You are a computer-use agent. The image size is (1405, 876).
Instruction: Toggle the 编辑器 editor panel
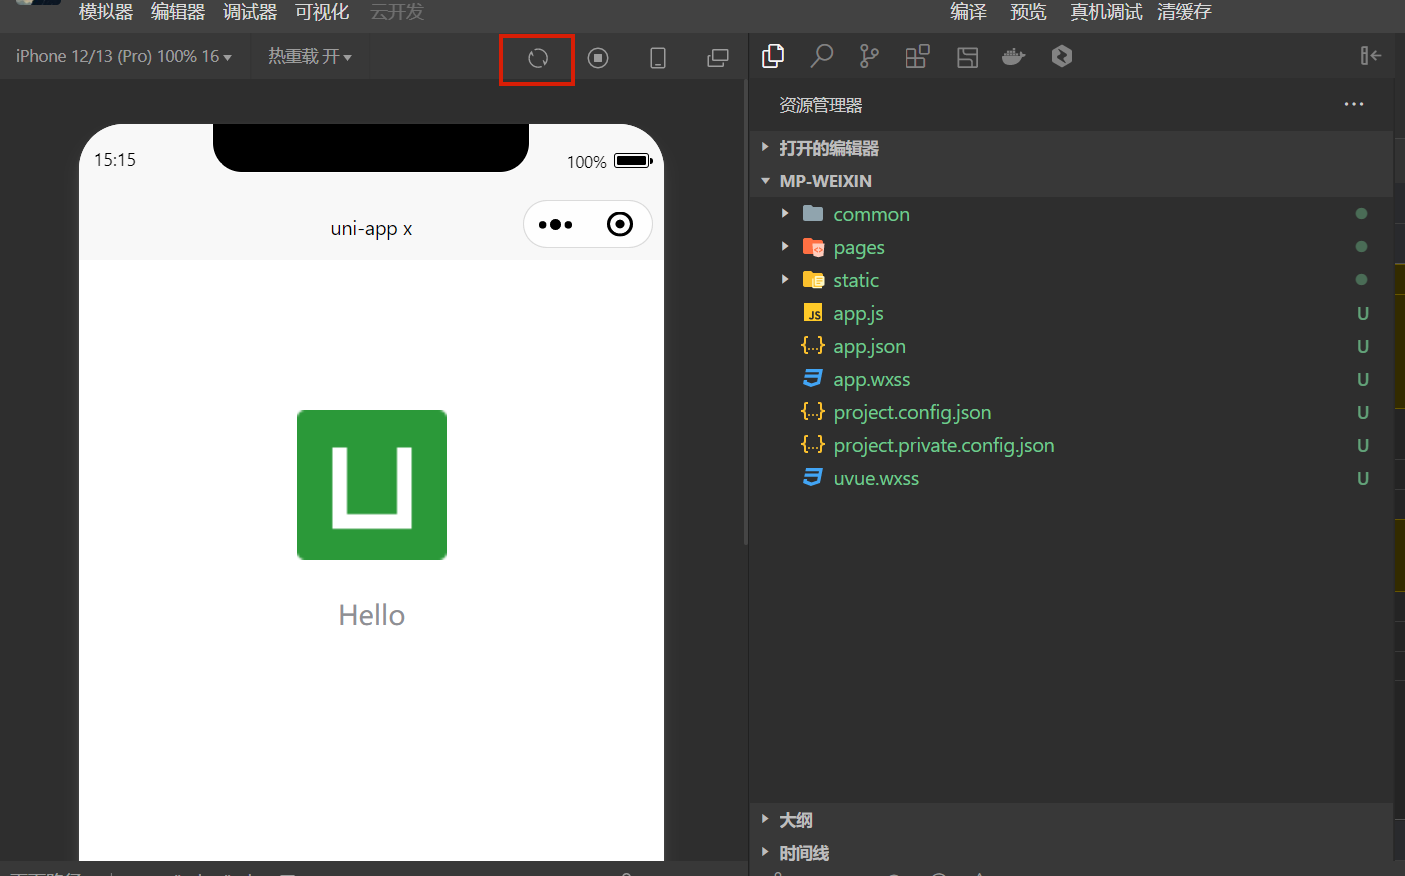point(178,12)
